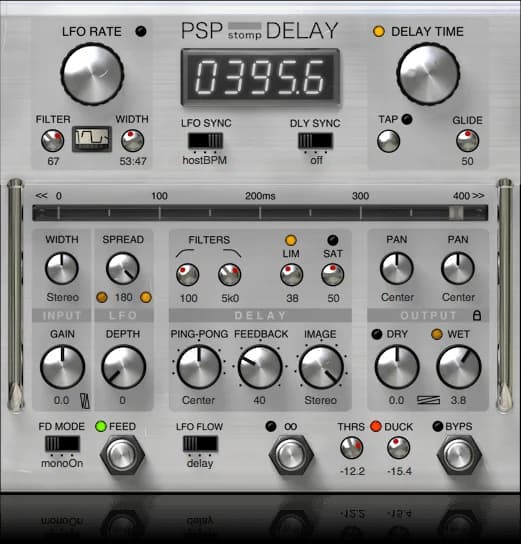Switch the LFO FLOW selector
Screen dimensions: 521x544
[200, 444]
